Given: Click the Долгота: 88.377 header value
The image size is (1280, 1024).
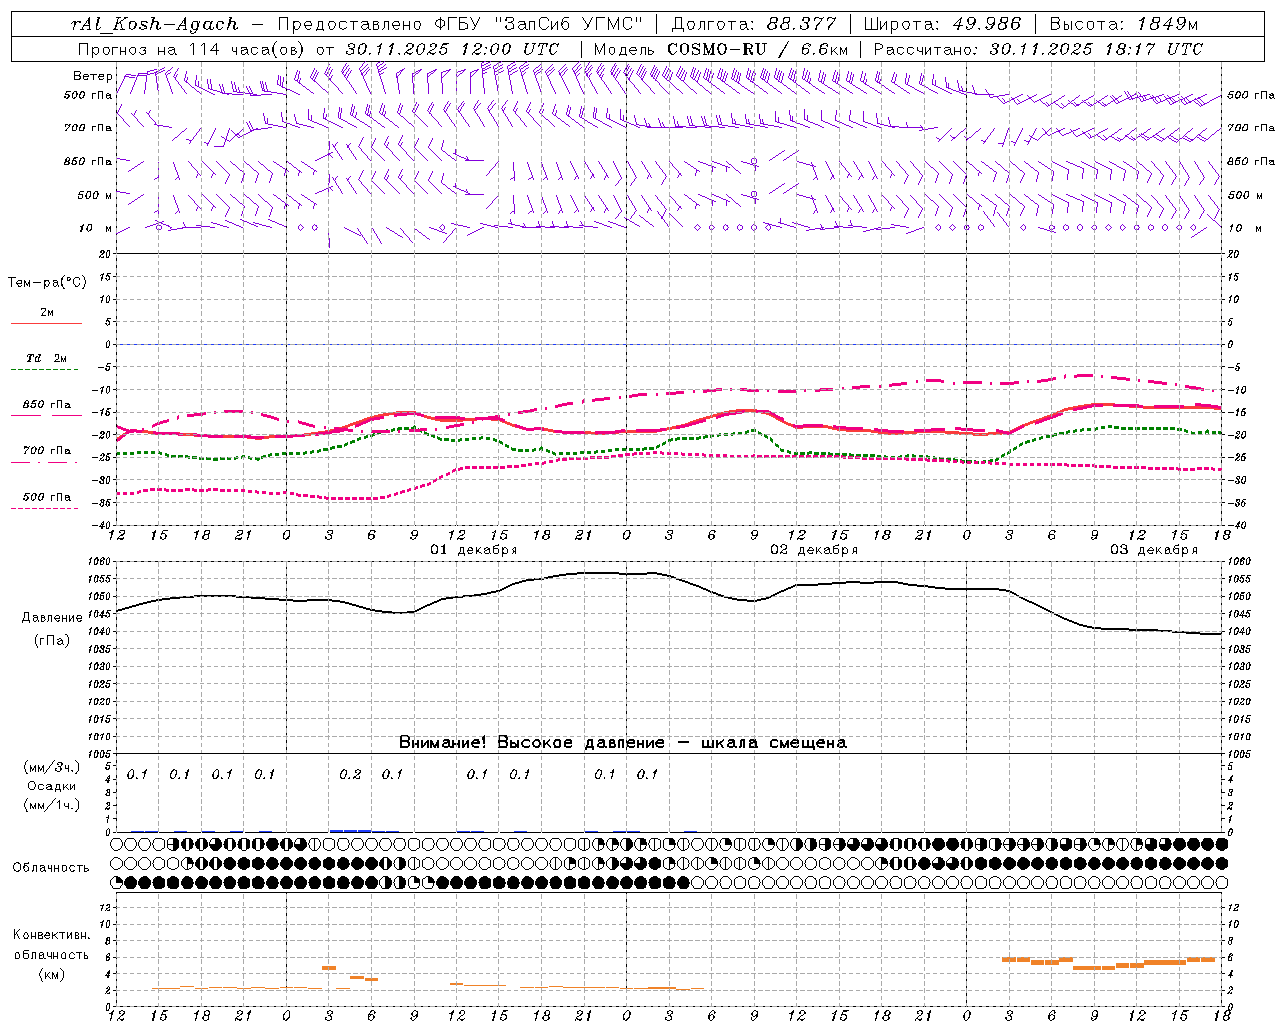Looking at the screenshot, I should pyautogui.click(x=754, y=24).
